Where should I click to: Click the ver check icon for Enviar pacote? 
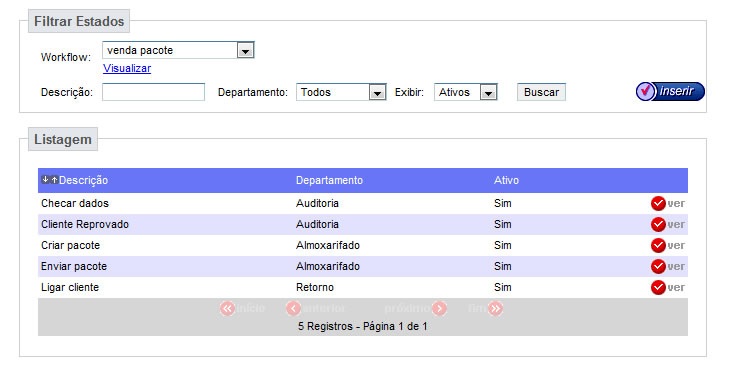tap(658, 266)
